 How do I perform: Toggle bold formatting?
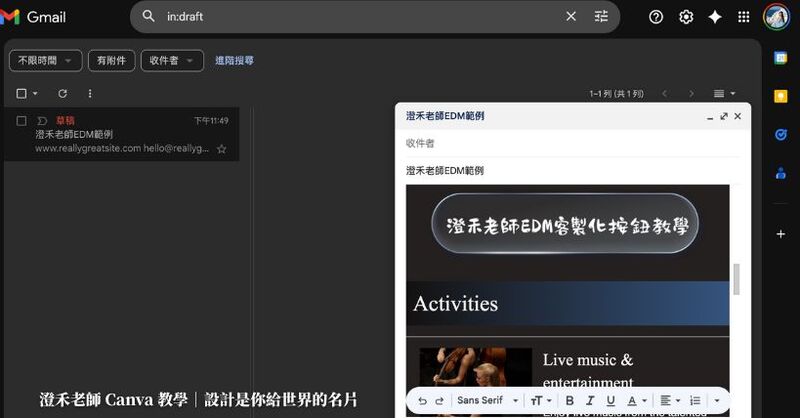(570, 401)
